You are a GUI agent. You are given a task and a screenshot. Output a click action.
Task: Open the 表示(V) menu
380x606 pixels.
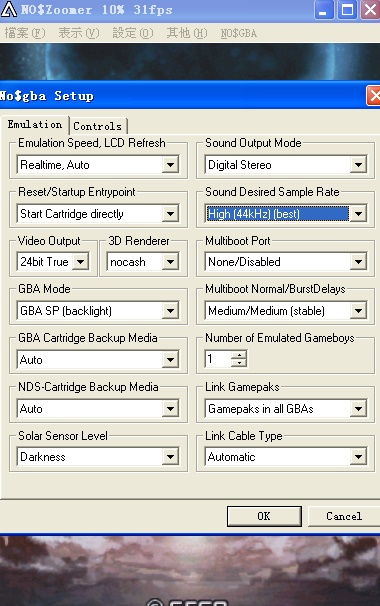pos(79,33)
